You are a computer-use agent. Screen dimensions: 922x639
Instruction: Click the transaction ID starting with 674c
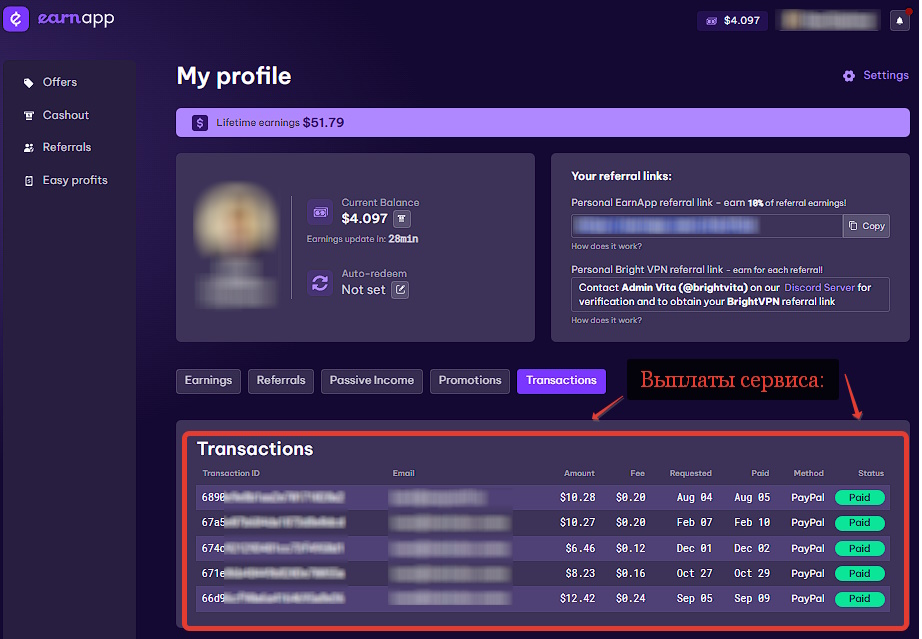coord(273,548)
